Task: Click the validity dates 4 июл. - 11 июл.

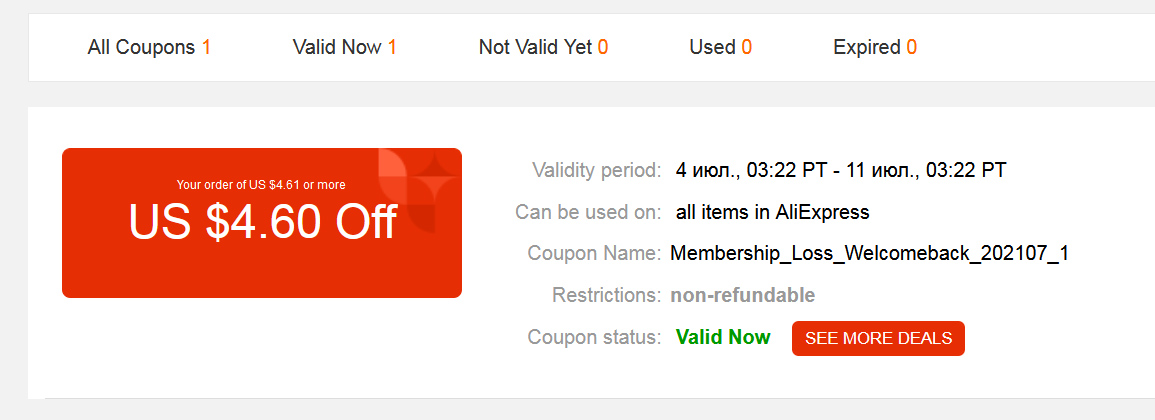Action: 840,171
